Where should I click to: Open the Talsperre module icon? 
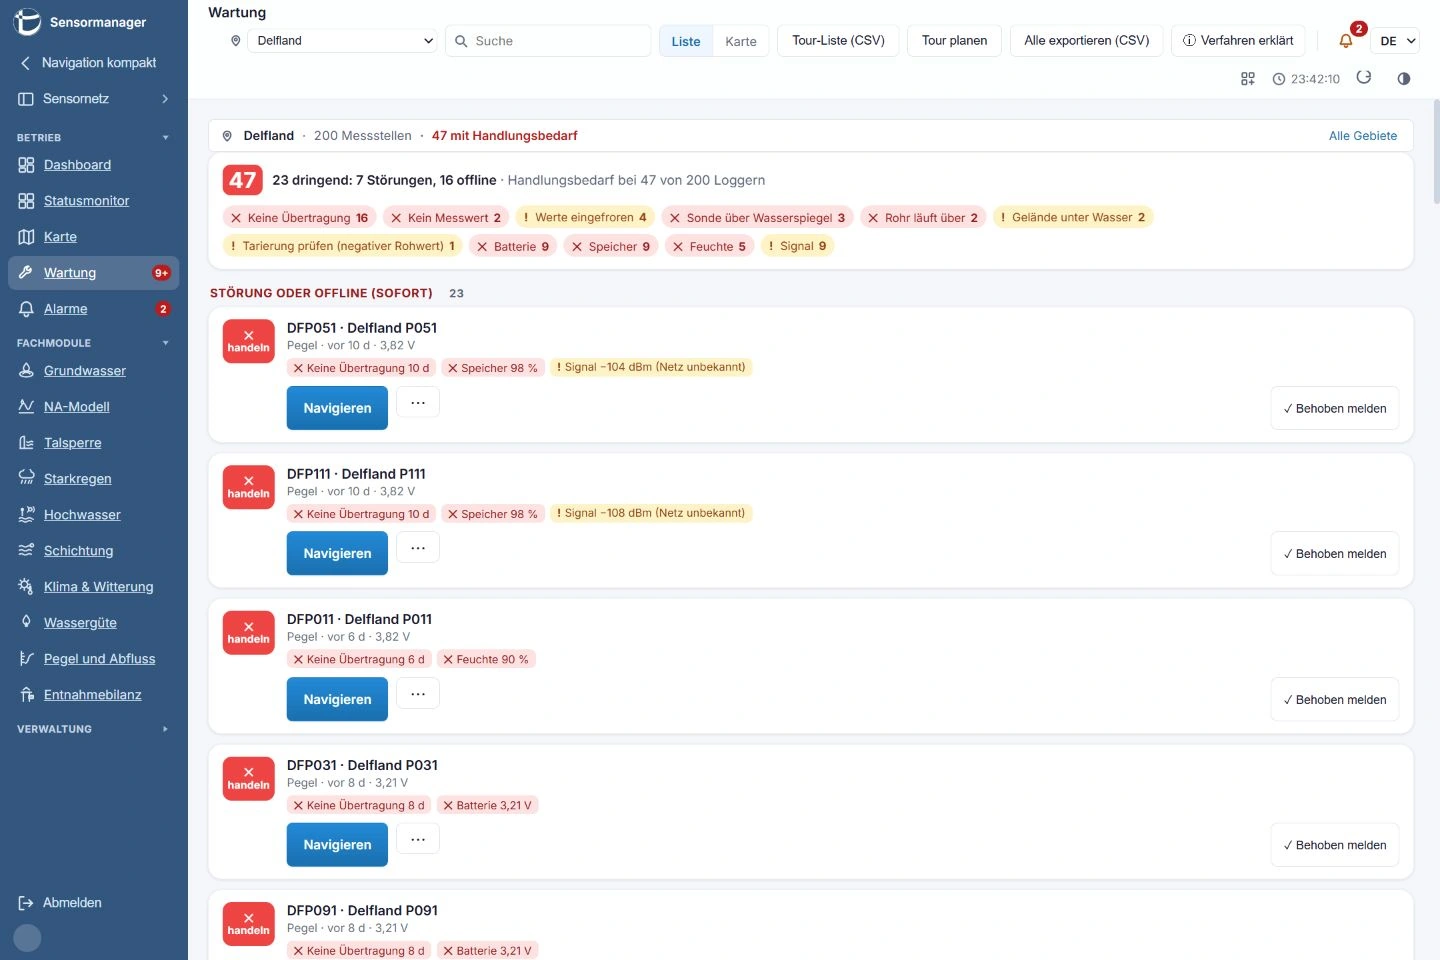26,443
